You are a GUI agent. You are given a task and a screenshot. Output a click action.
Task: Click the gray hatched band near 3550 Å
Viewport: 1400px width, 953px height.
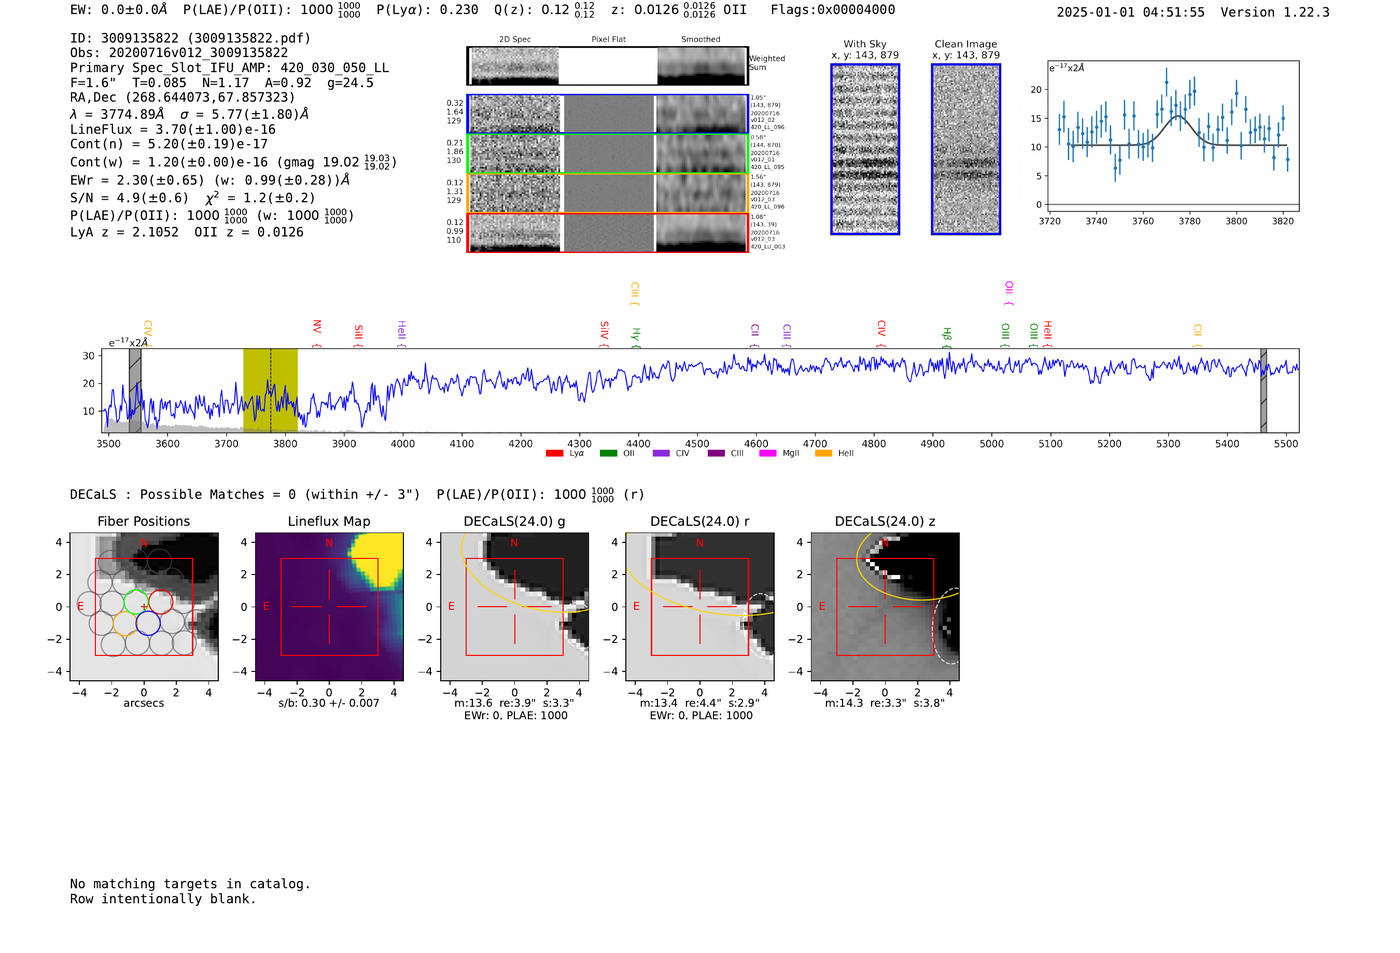[135, 390]
